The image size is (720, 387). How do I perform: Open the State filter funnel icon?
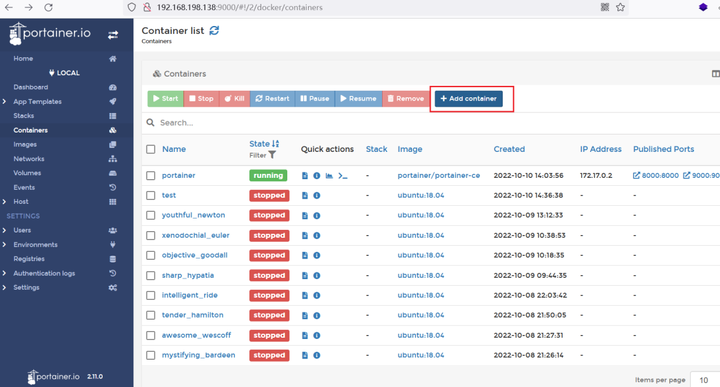click(272, 155)
